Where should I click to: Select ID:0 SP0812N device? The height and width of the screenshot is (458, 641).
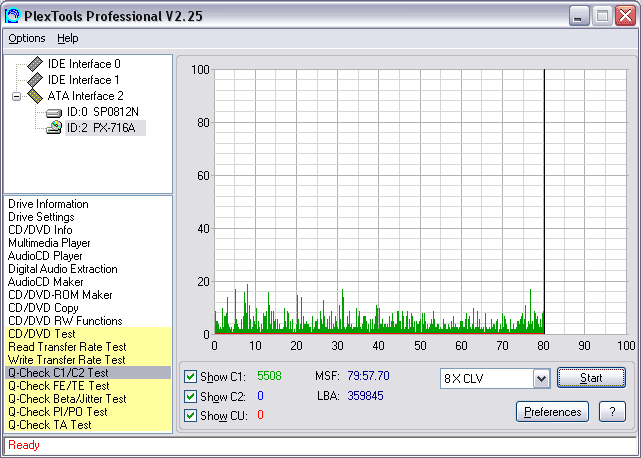103,112
